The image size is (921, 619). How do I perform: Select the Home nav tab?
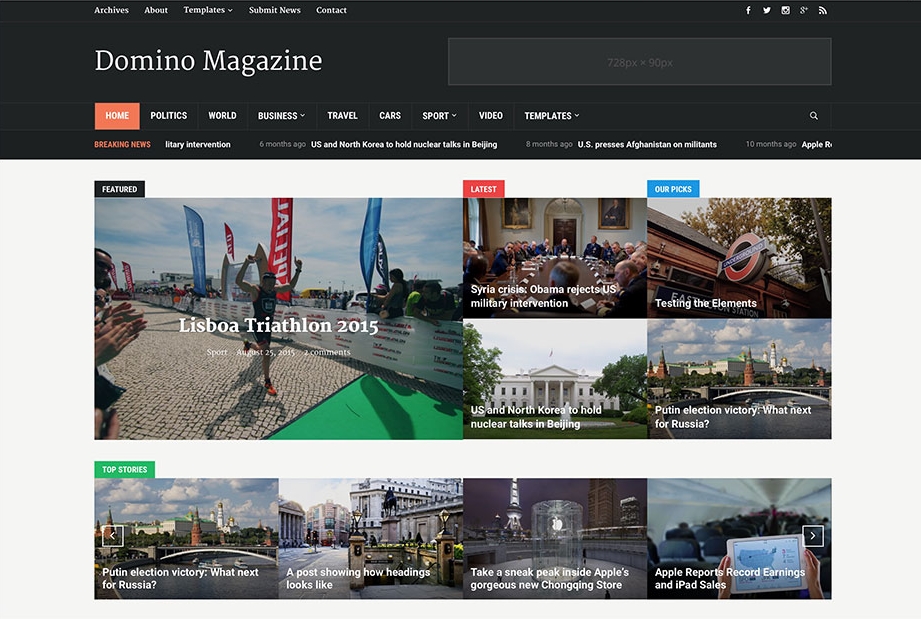[117, 116]
